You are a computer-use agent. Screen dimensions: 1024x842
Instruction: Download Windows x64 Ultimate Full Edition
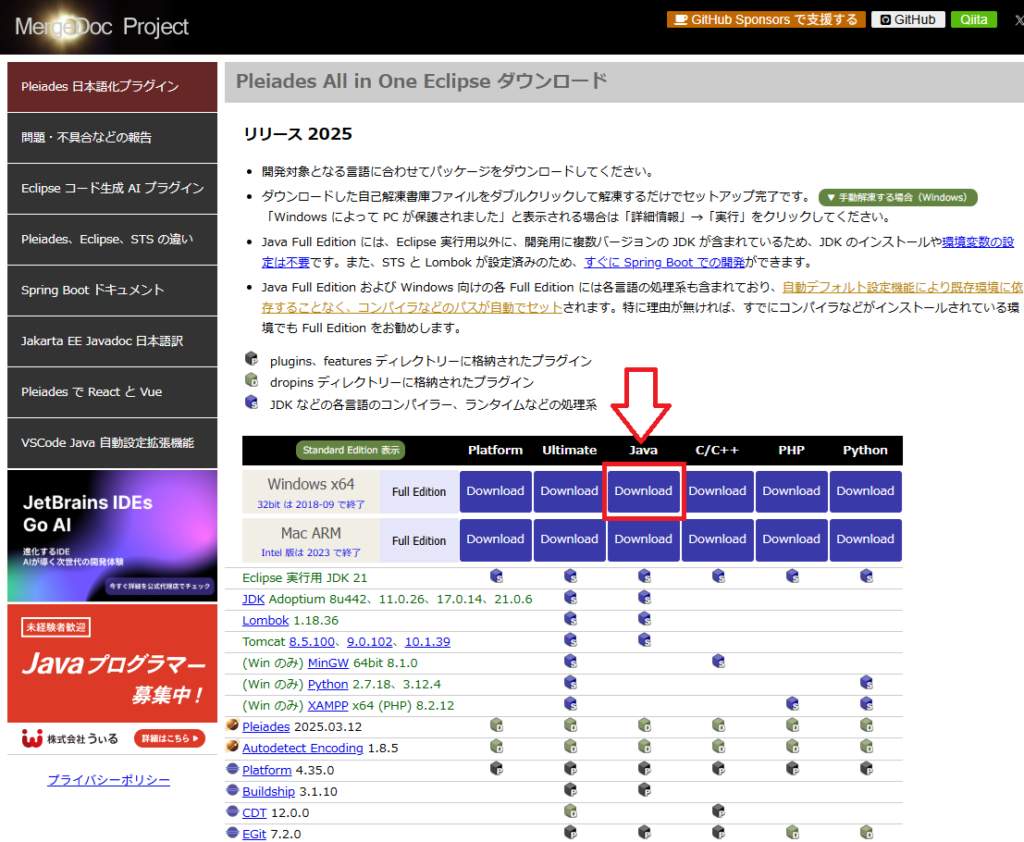[569, 491]
